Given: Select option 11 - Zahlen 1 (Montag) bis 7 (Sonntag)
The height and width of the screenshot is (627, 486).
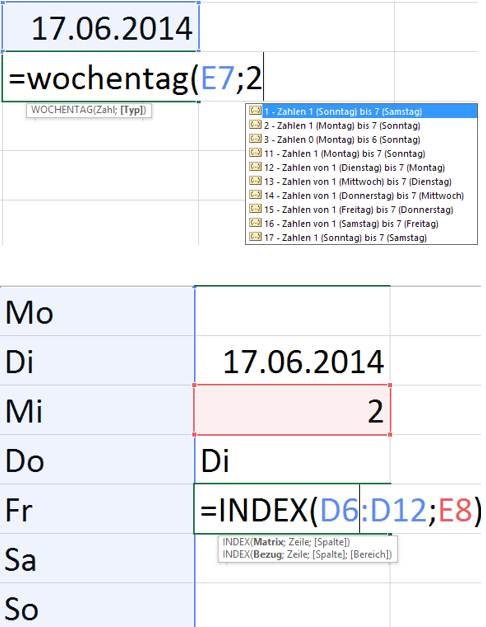Looking at the screenshot, I should 362,154.
